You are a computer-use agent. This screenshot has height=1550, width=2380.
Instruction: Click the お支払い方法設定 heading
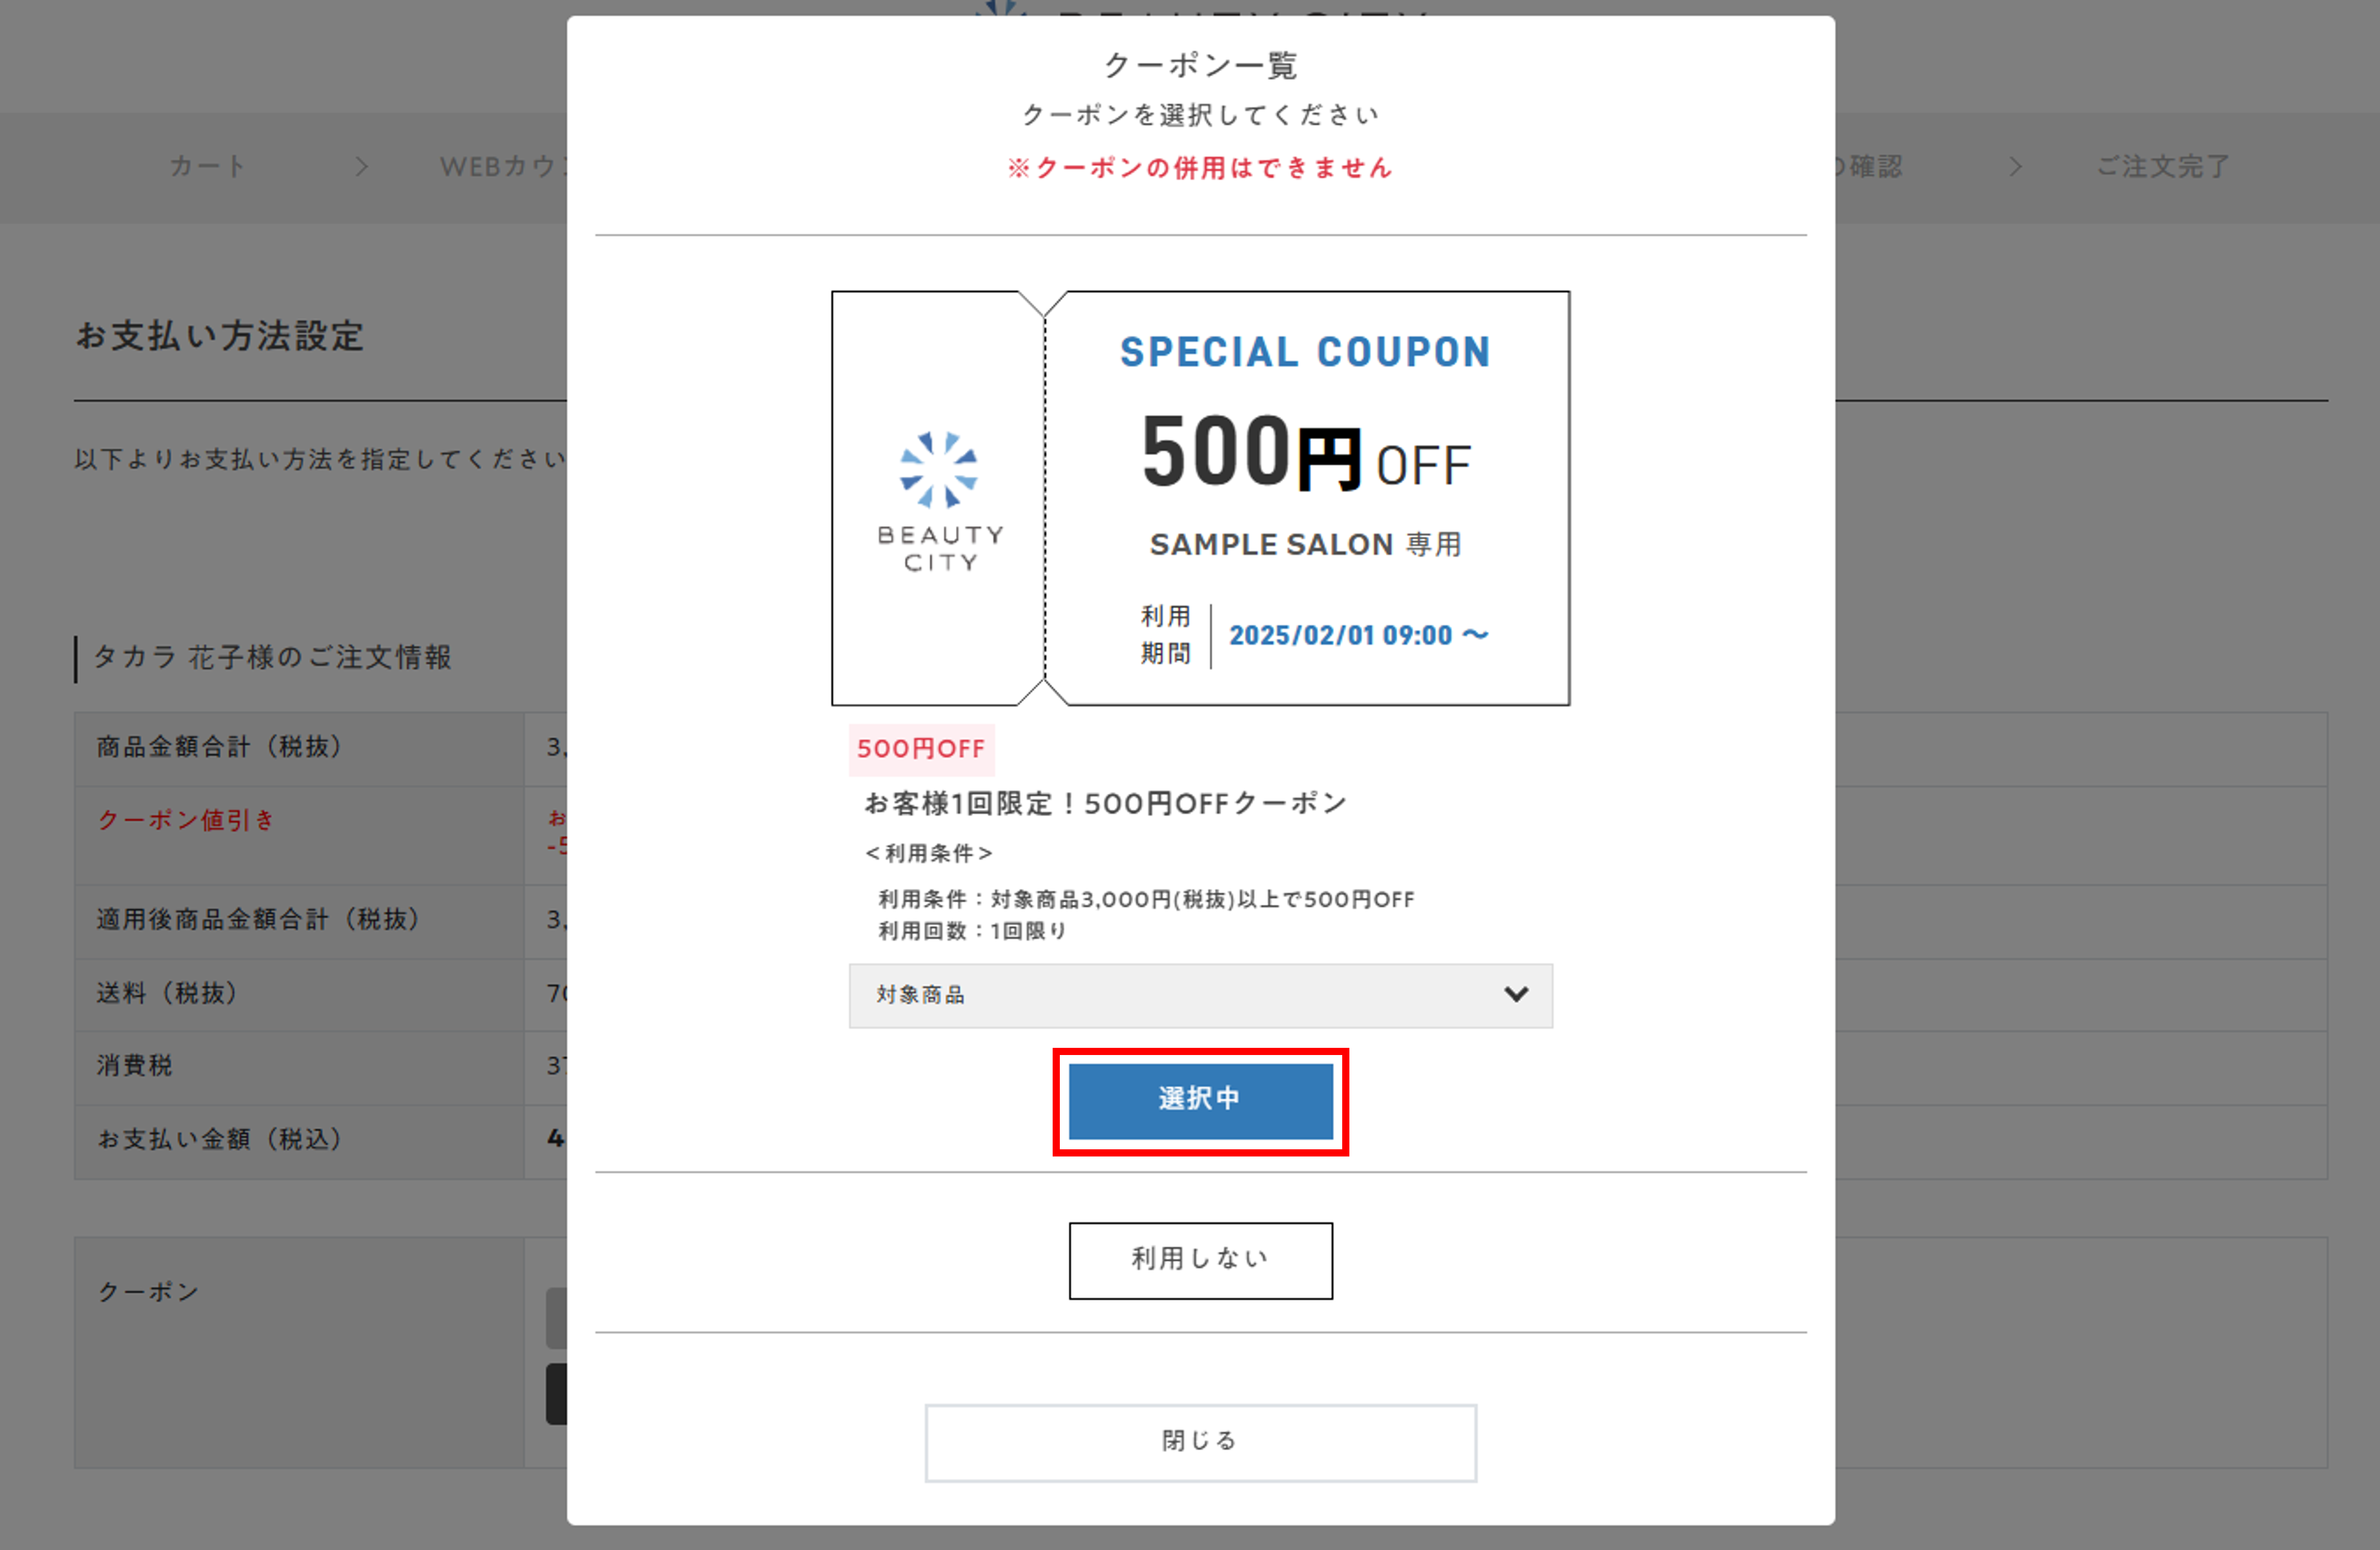[220, 336]
